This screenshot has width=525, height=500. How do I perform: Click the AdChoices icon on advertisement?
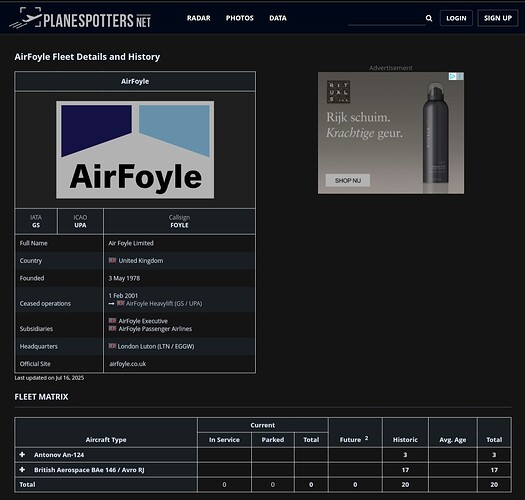pos(452,76)
